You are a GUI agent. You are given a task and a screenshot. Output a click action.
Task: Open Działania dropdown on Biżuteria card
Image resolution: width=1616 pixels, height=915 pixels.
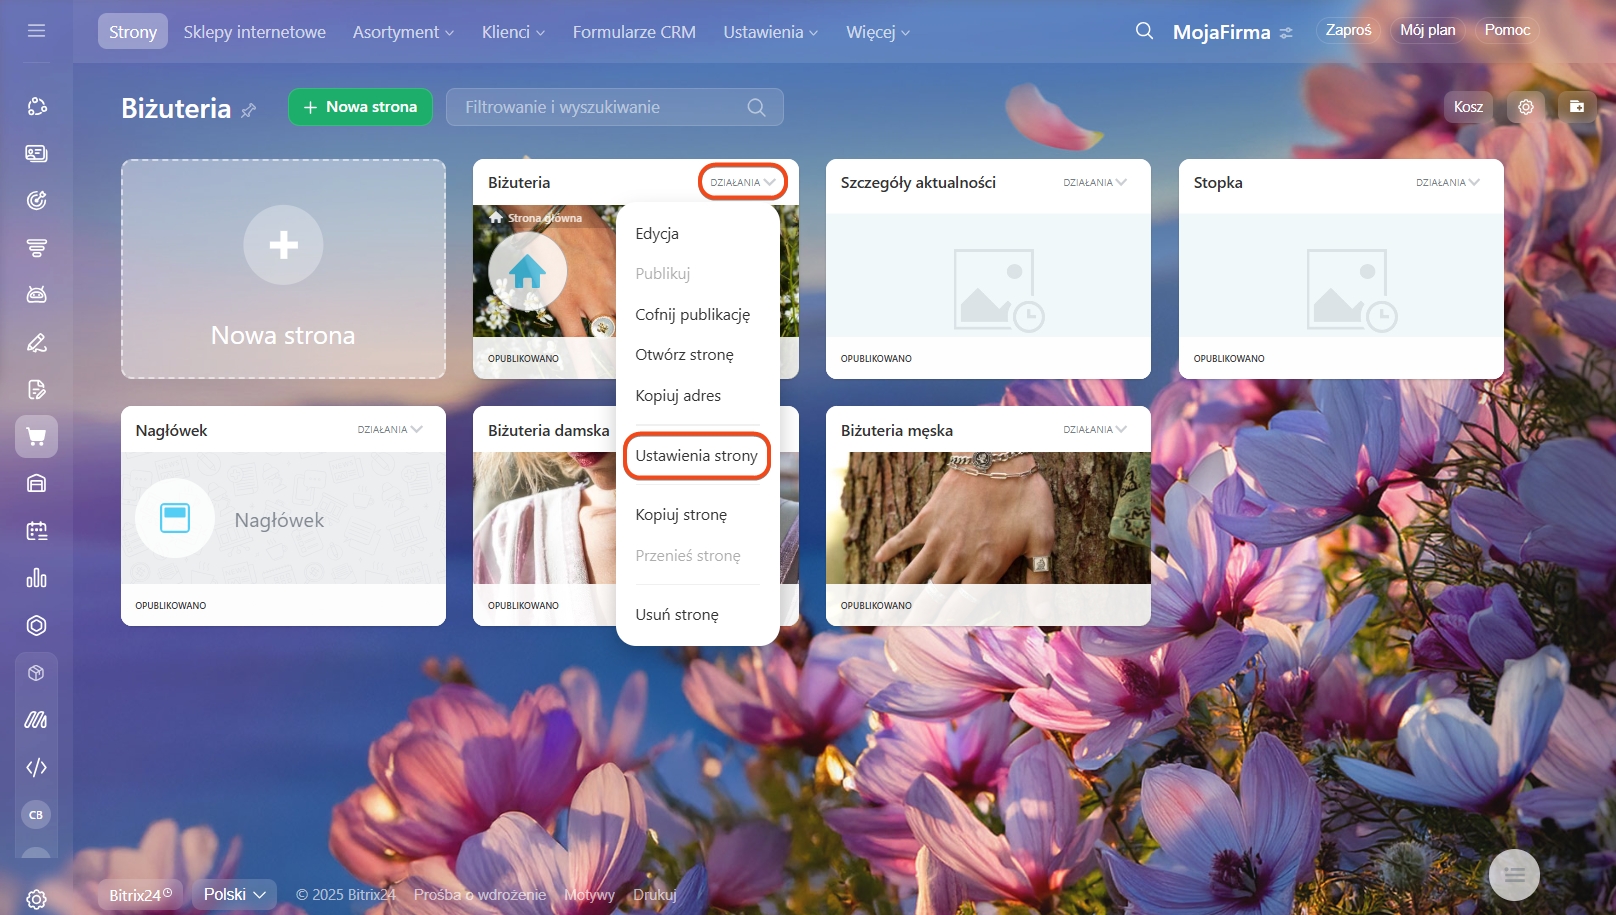tap(743, 182)
